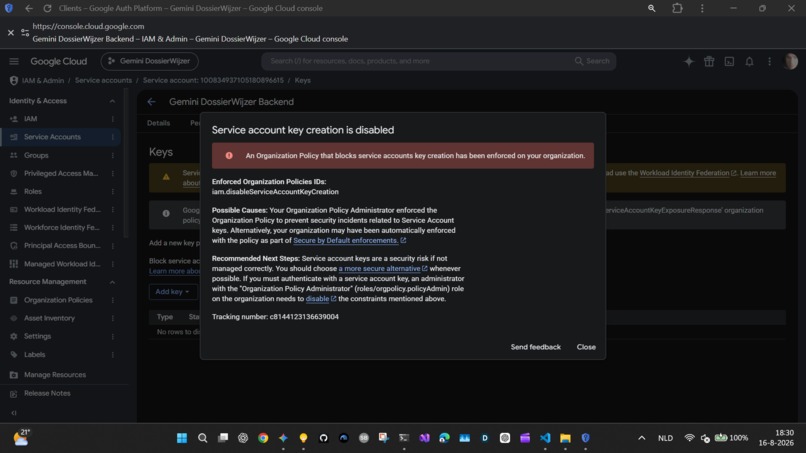Open the site settings icon beside the URL
This screenshot has width=806, height=453.
point(25,32)
